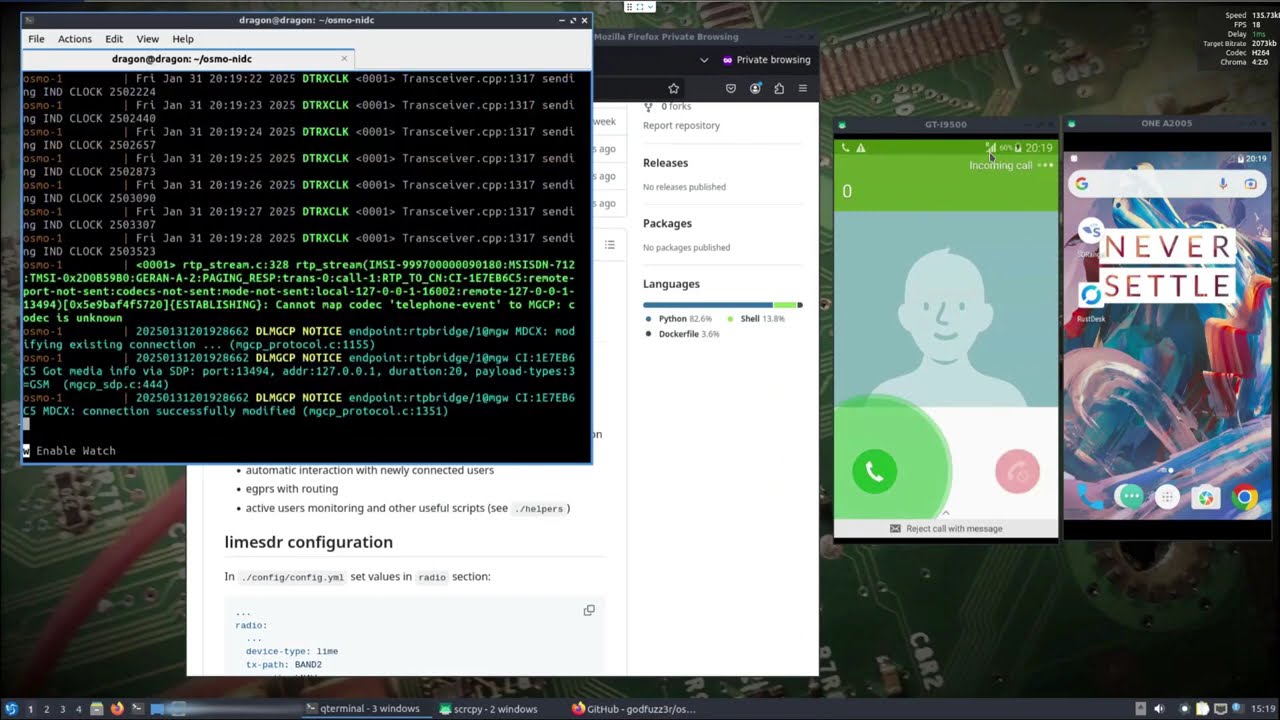Viewport: 1280px width, 720px height.
Task: Bookmark this page with the star icon
Action: tap(673, 88)
